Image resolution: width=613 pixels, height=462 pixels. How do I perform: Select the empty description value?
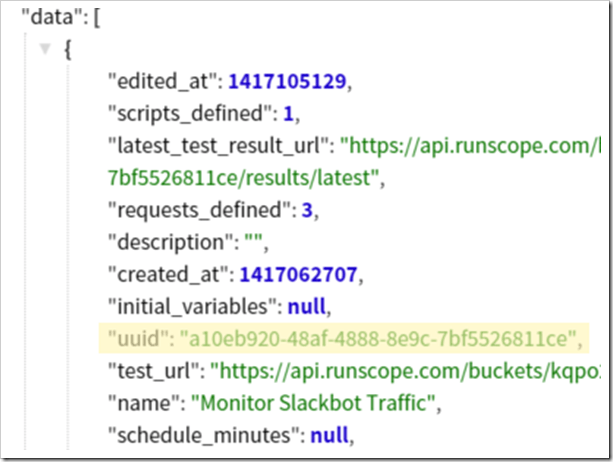(x=253, y=238)
